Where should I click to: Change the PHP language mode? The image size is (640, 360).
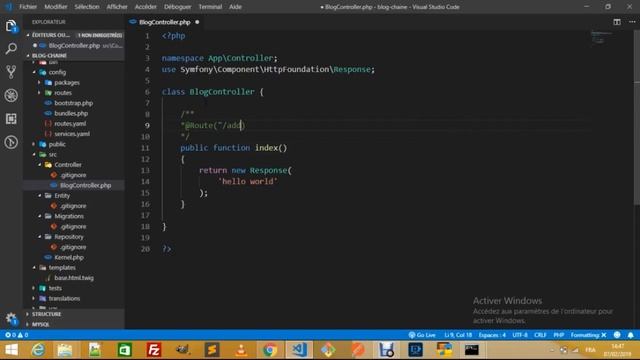[x=559, y=335]
